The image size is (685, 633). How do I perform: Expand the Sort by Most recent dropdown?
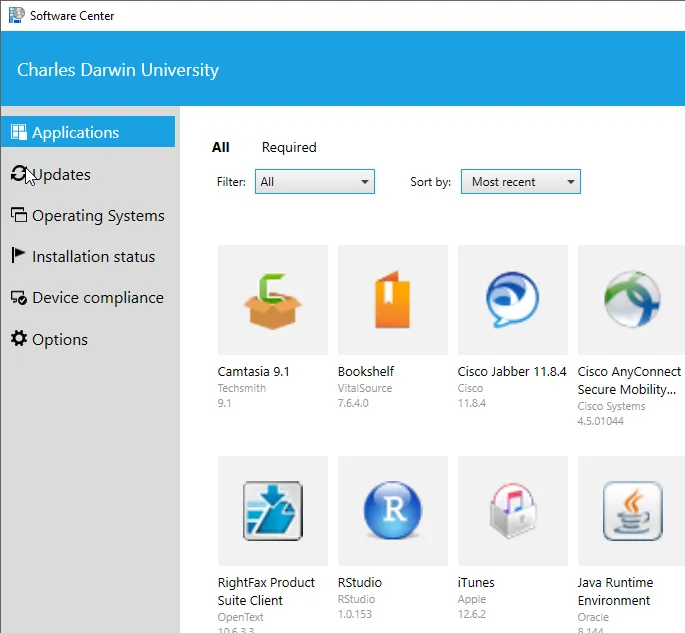(520, 182)
